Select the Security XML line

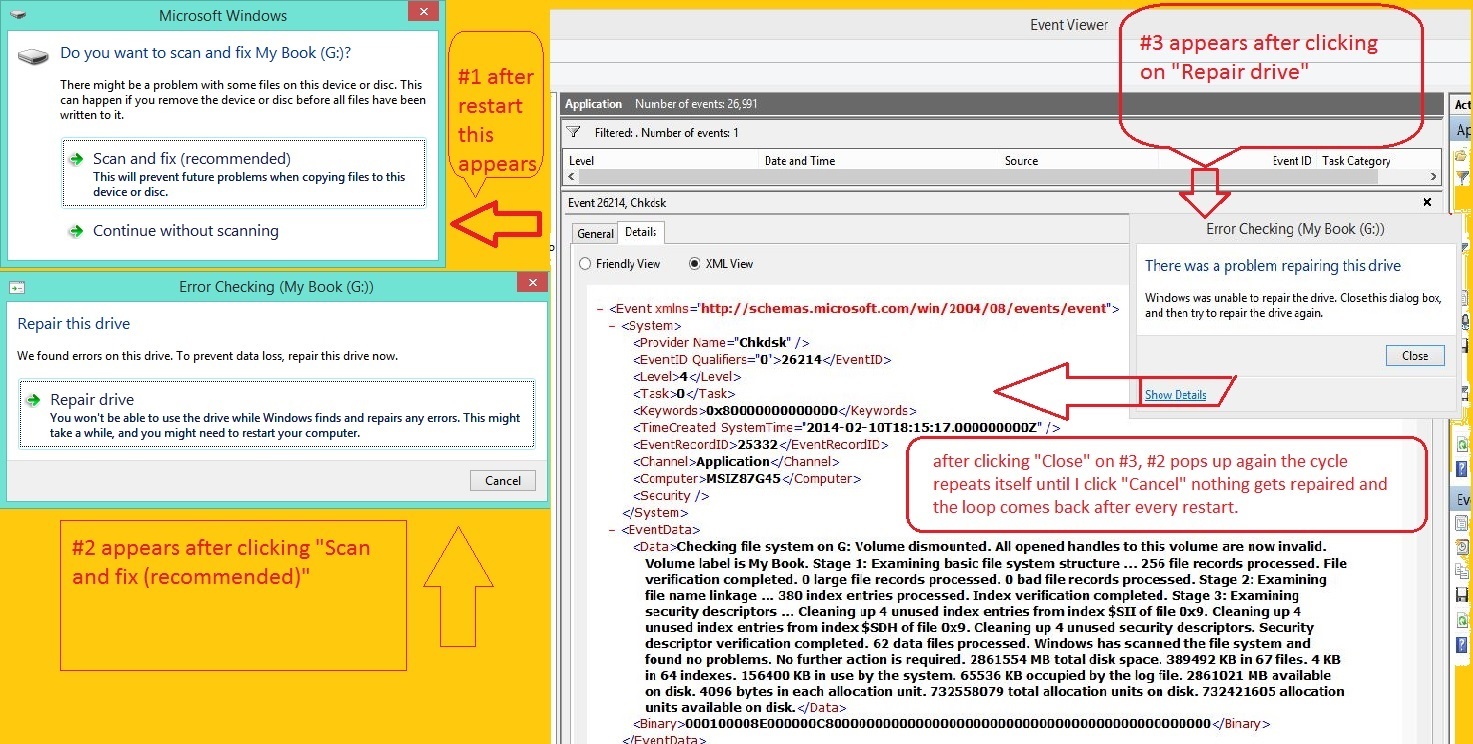671,496
